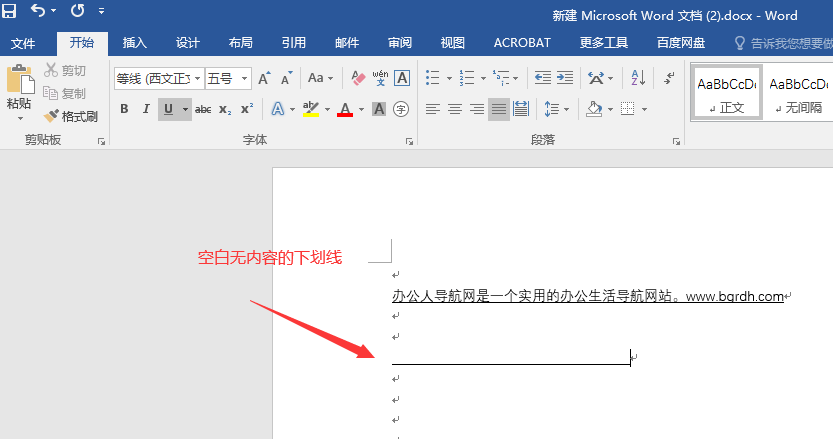Decrease paragraph indent
The image size is (833, 439).
click(x=542, y=78)
